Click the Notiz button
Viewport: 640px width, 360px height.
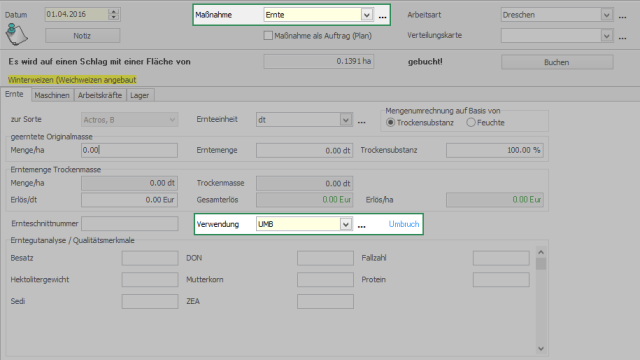(82, 36)
